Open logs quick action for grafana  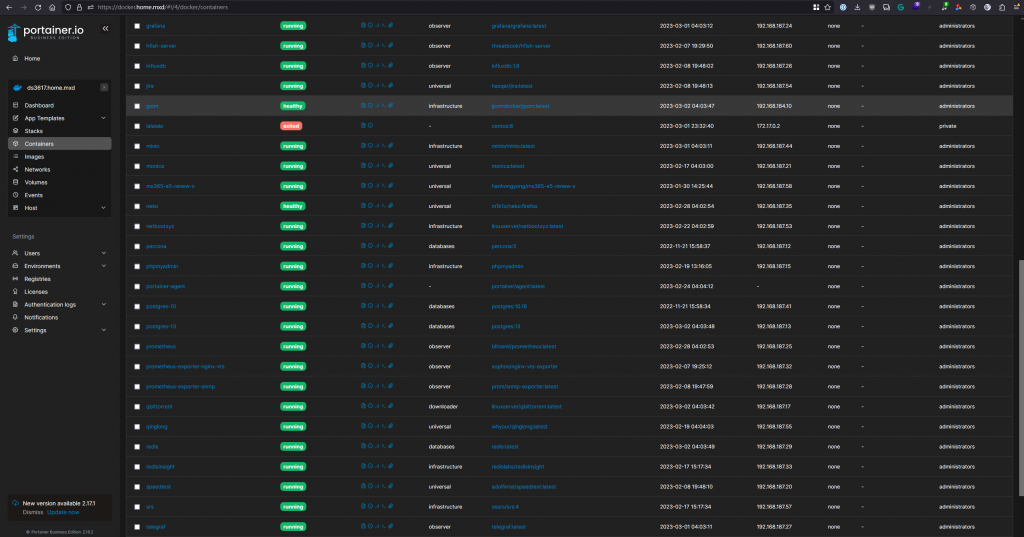coord(363,25)
